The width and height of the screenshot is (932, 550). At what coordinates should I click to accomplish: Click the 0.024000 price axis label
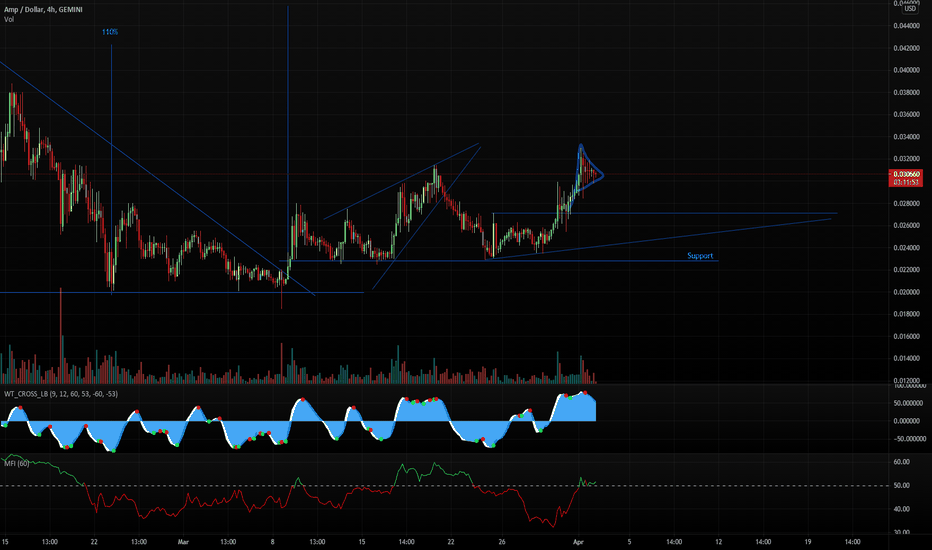tap(906, 248)
